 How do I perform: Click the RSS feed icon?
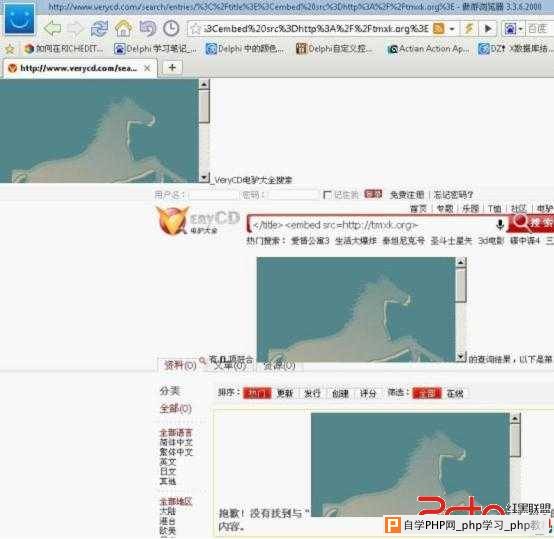click(438, 28)
